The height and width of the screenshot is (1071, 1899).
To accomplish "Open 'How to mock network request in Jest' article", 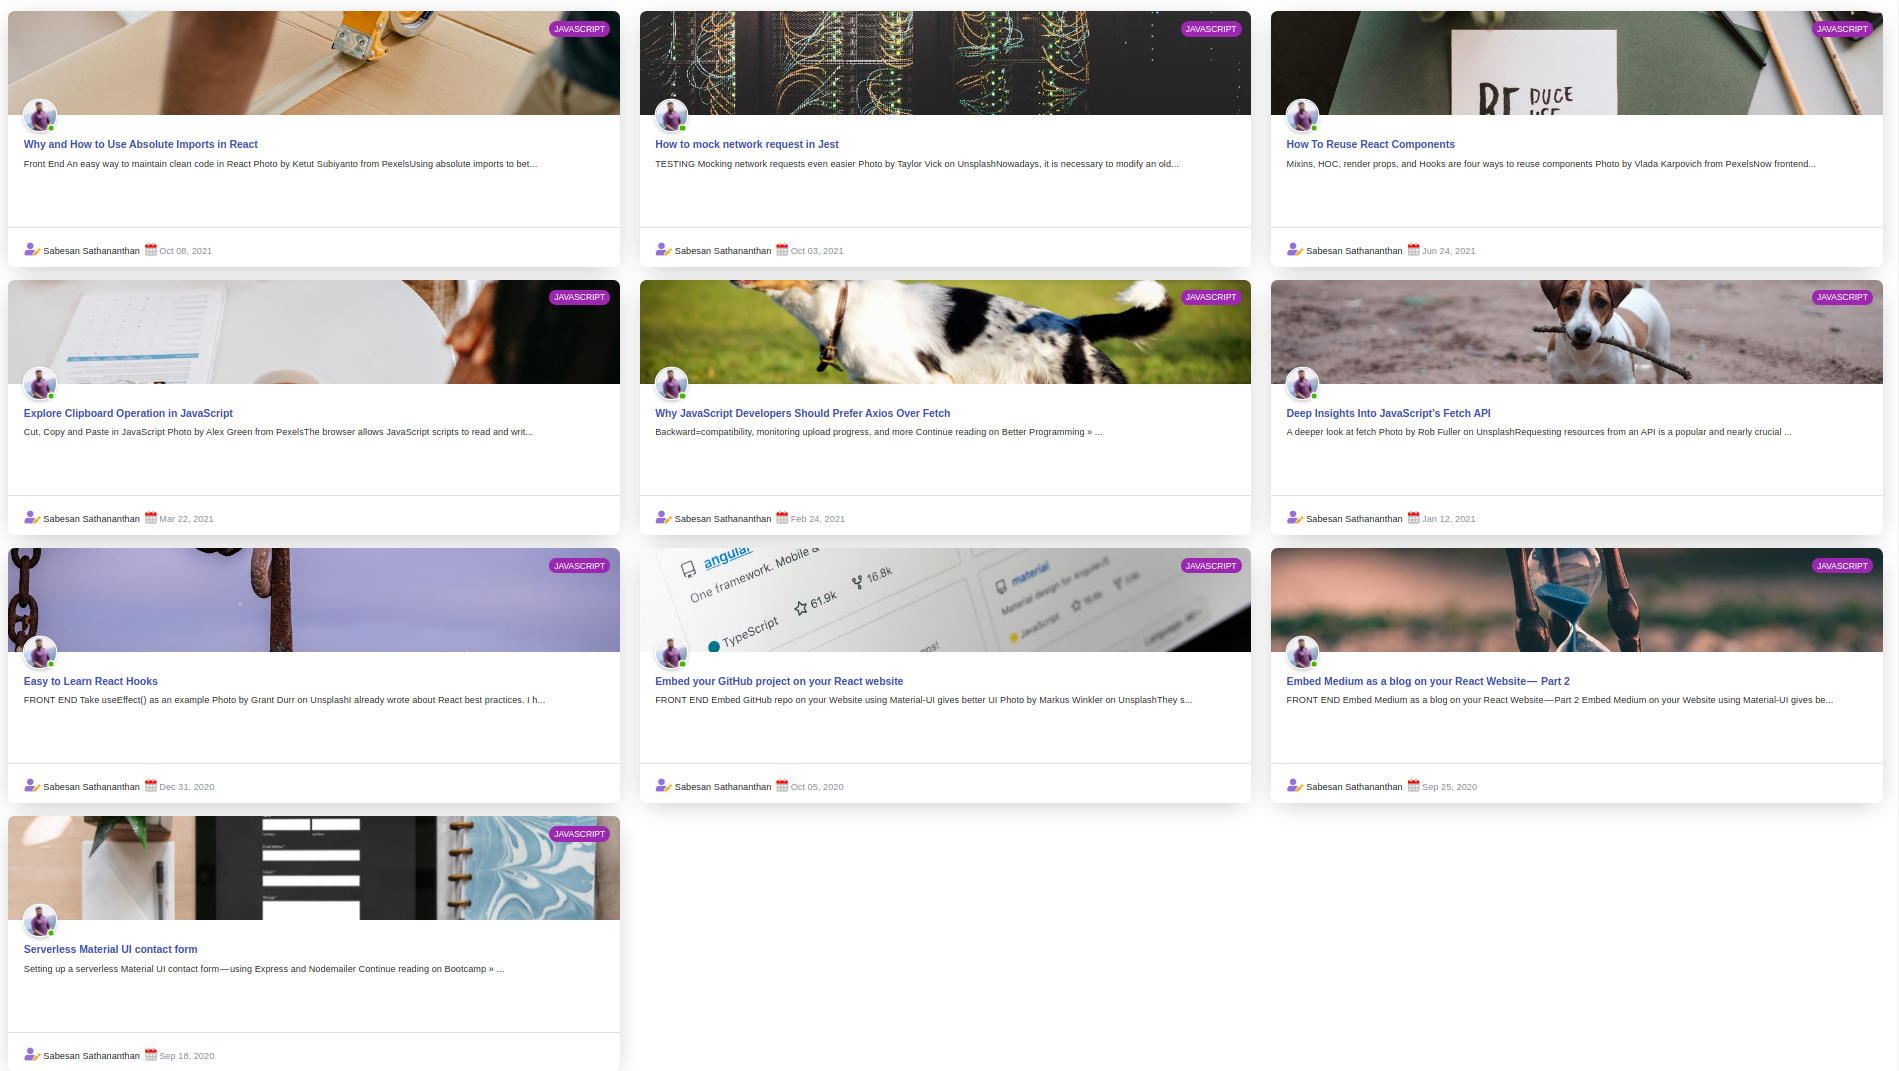I will pos(746,144).
